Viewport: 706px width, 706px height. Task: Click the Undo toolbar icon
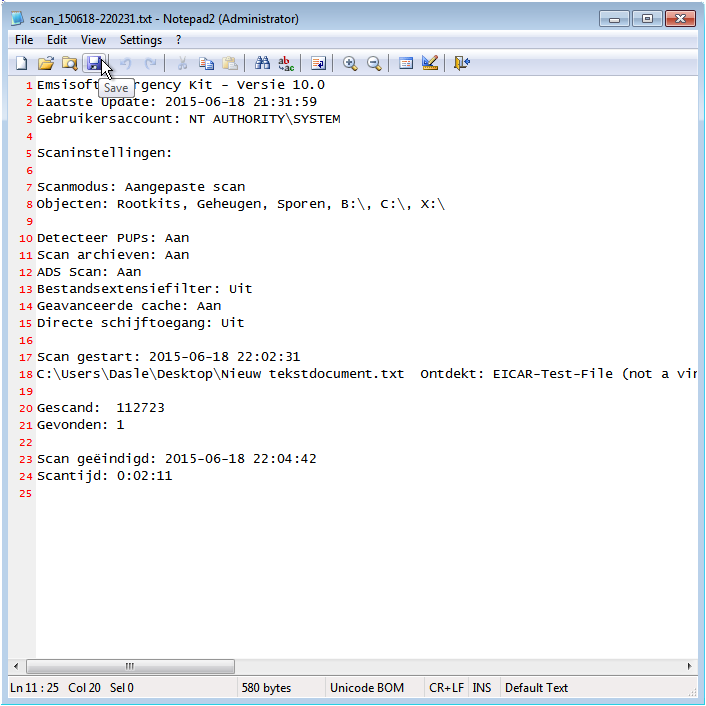[126, 63]
